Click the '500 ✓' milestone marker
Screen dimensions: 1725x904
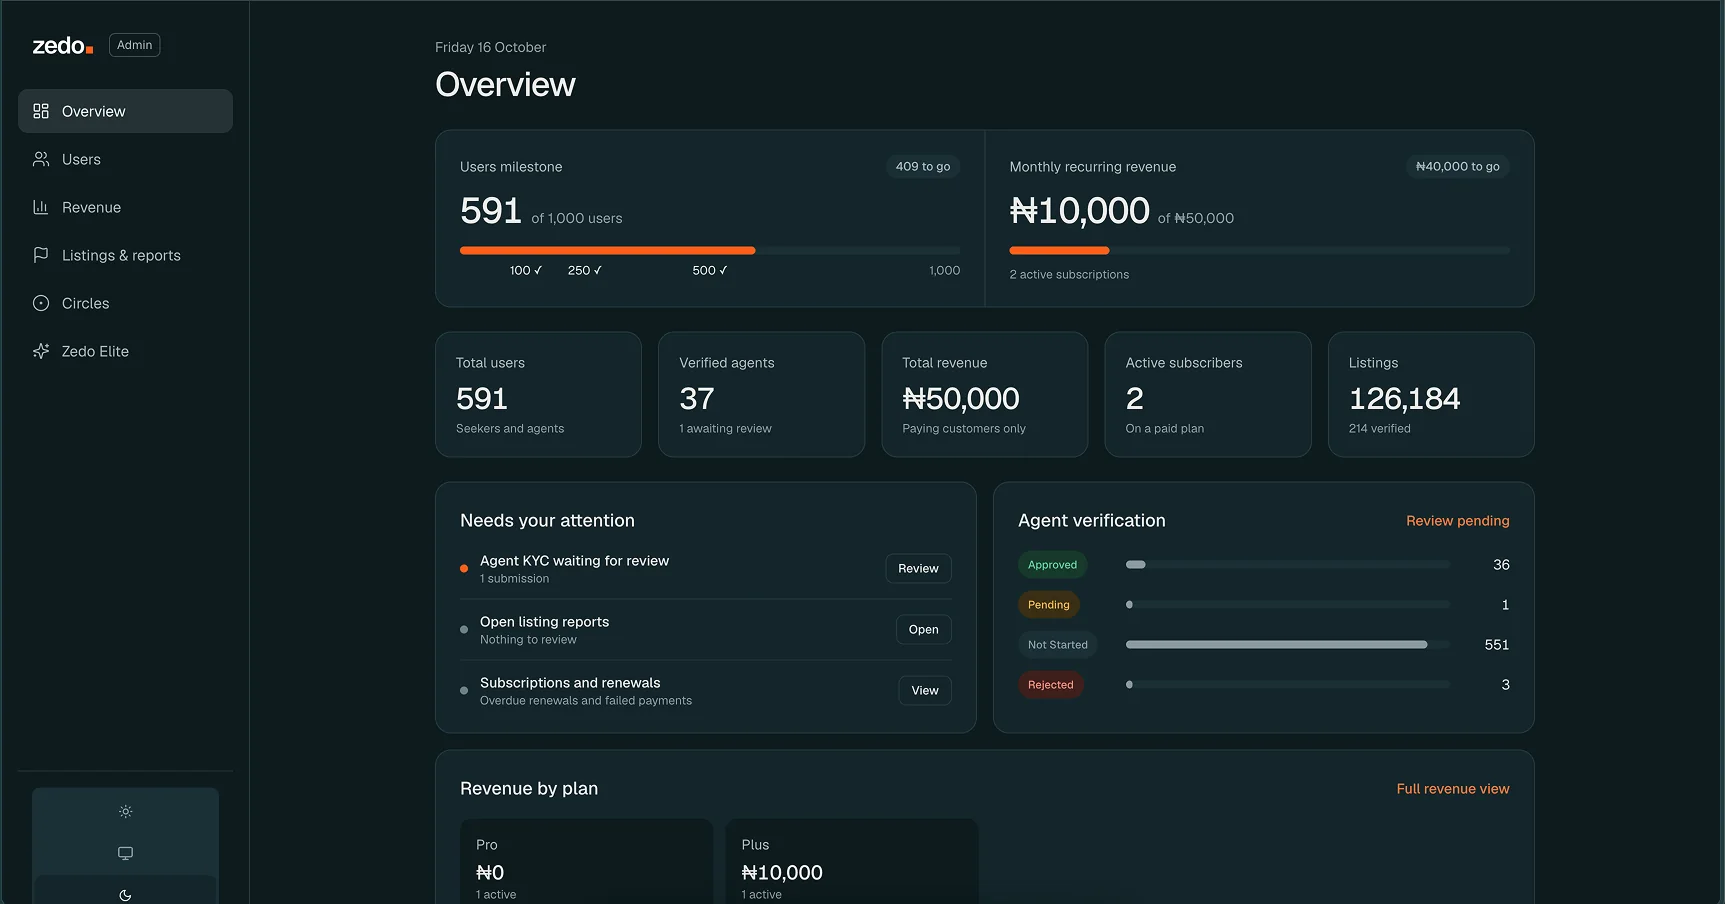(710, 271)
